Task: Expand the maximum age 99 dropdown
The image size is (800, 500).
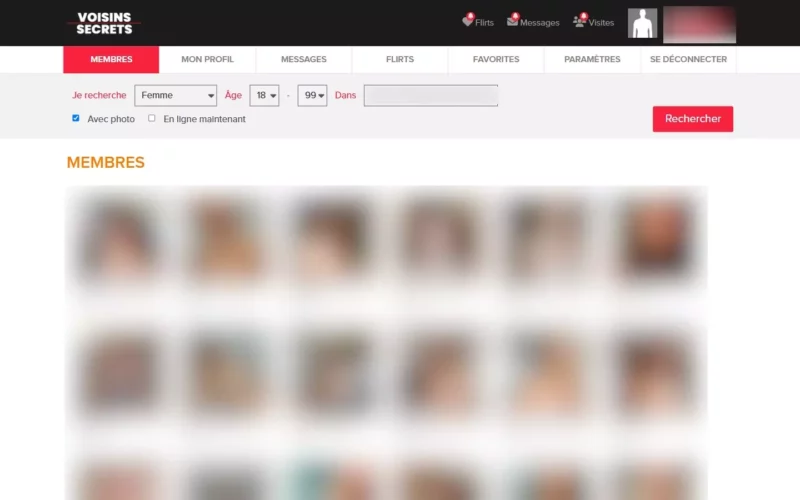Action: pos(312,95)
